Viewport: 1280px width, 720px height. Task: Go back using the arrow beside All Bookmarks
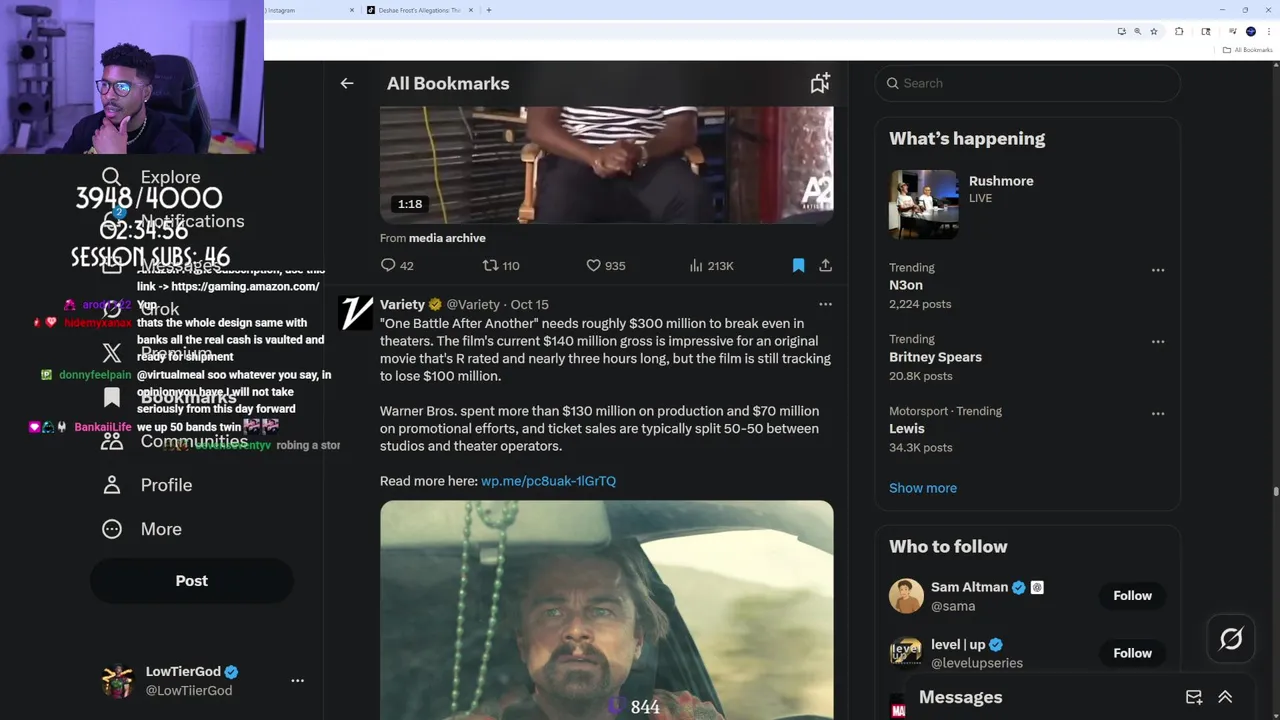pyautogui.click(x=347, y=84)
